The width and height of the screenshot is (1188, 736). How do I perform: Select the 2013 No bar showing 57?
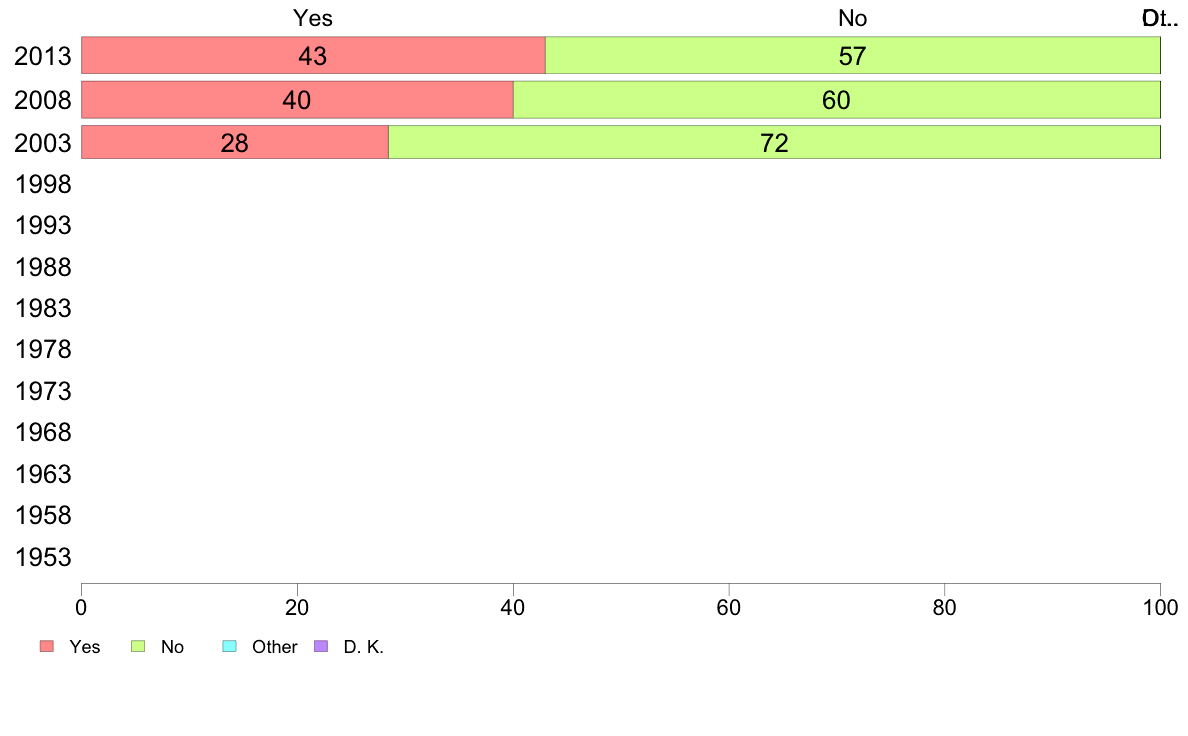pyautogui.click(x=853, y=55)
